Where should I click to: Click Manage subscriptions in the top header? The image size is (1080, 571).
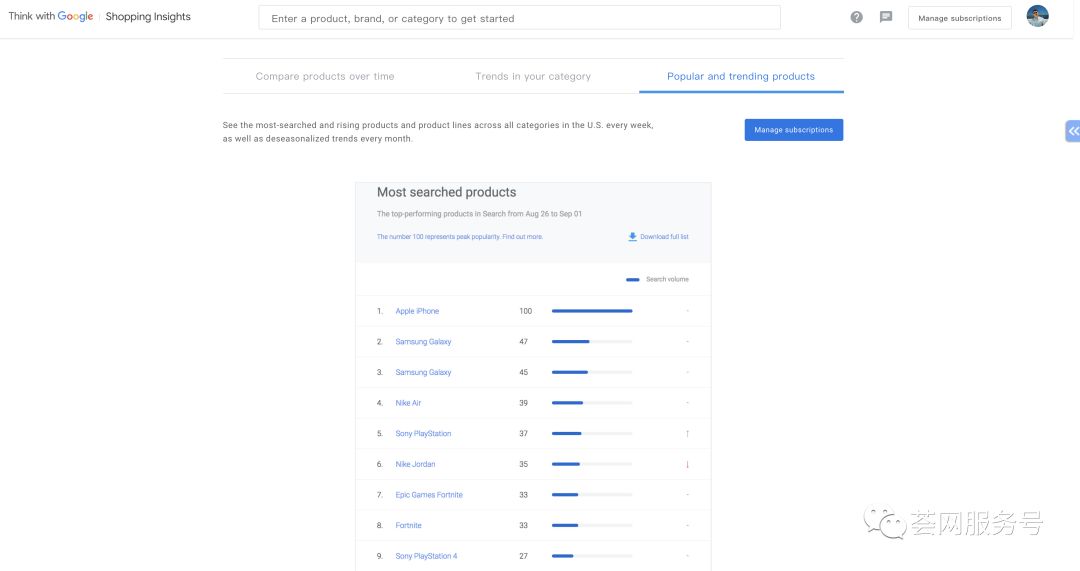959,19
